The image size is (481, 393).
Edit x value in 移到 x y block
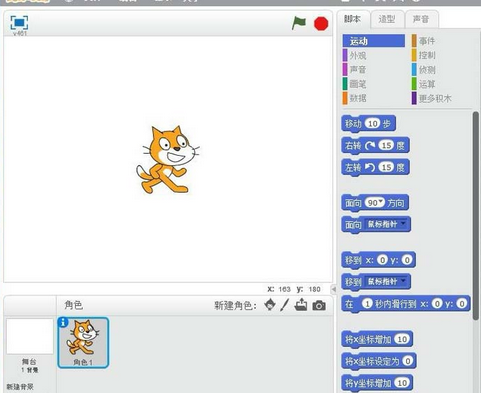pos(383,260)
